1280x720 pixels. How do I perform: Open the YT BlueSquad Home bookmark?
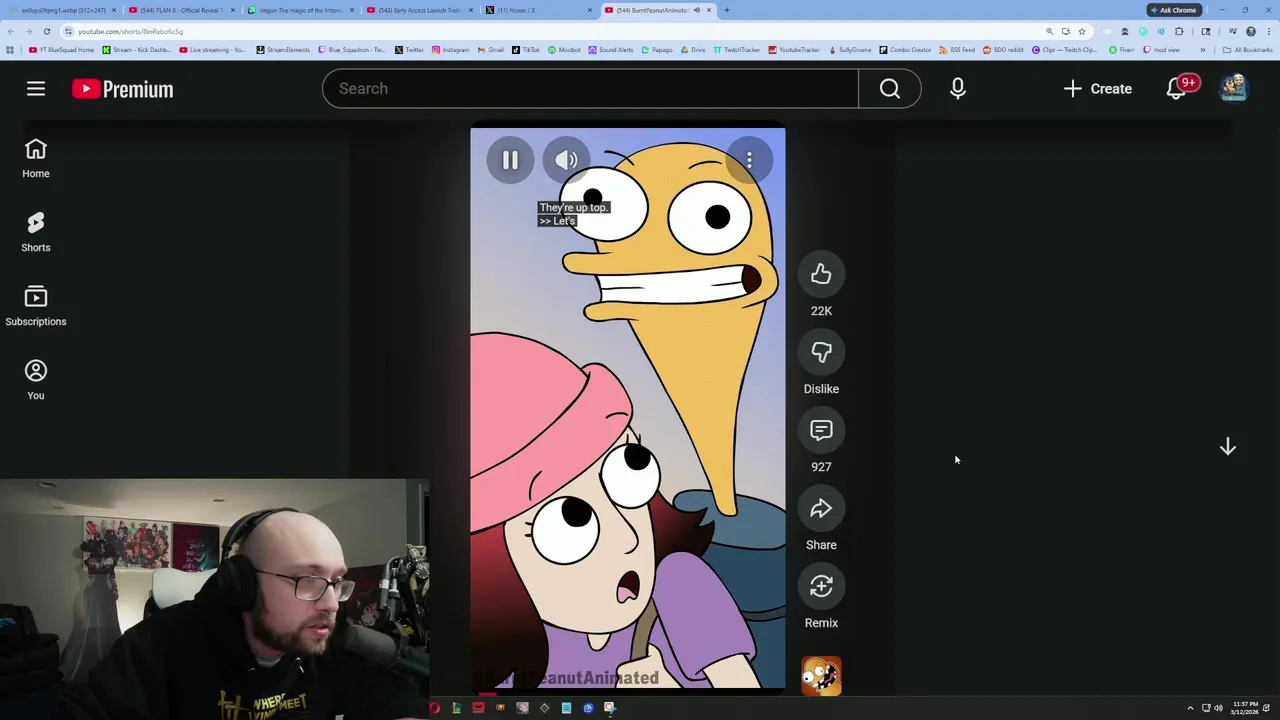[x=61, y=50]
